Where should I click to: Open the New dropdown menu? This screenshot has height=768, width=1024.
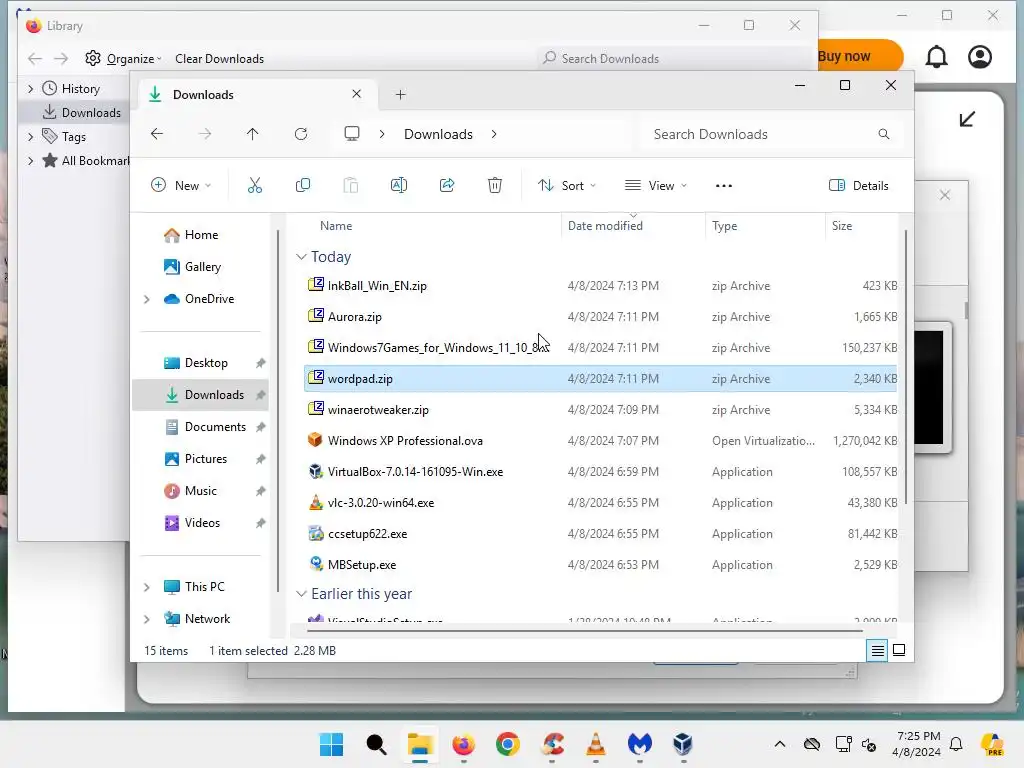[181, 185]
